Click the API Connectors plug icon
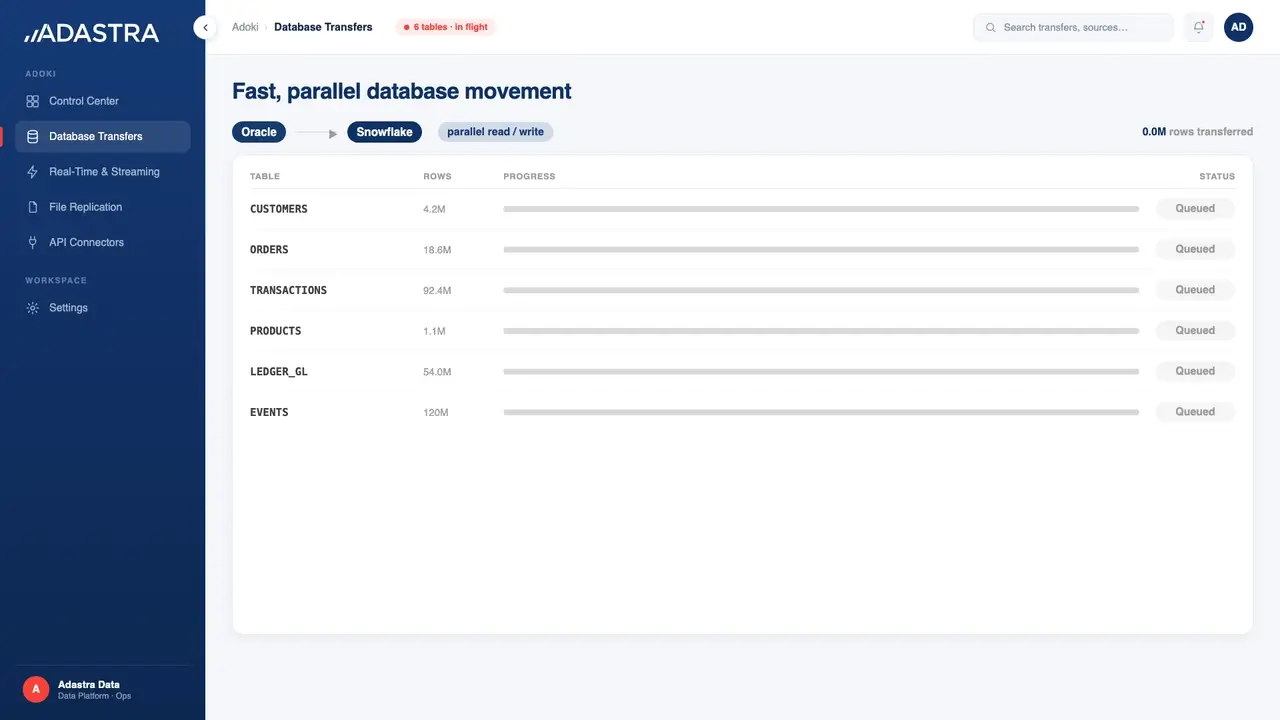Viewport: 1280px width, 720px height. point(32,242)
